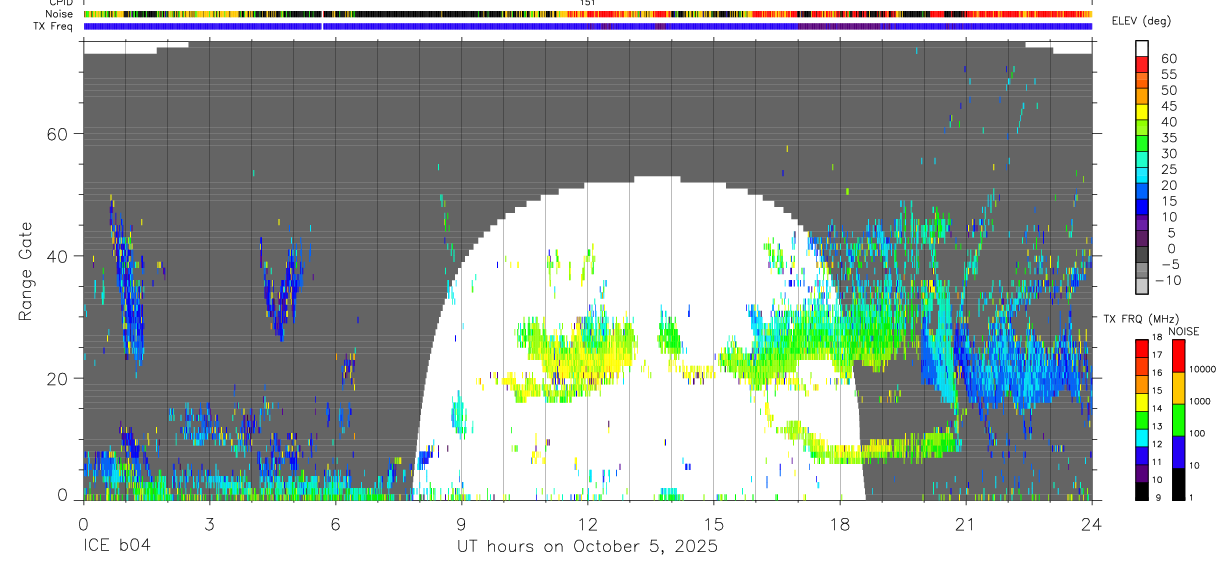Click the '1000' value on the NOISE scale
1228x567 pixels.
[1200, 401]
